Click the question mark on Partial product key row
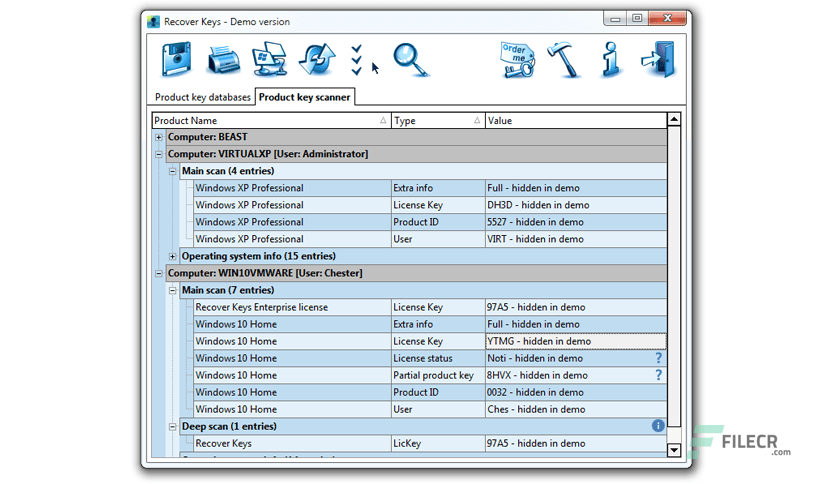 (658, 375)
